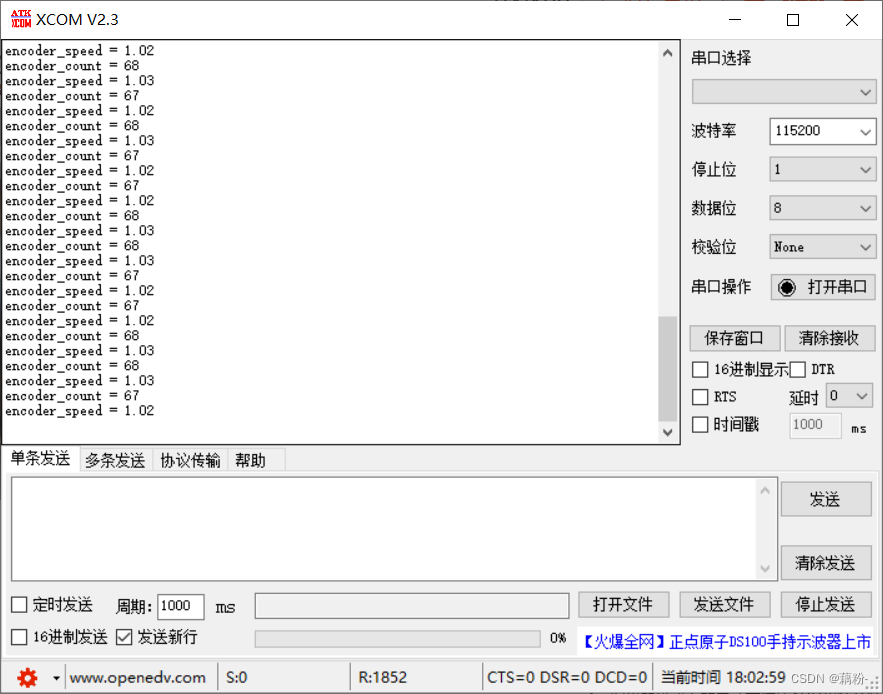Click the timestamp interval 1000 field
883x694 pixels.
(815, 425)
